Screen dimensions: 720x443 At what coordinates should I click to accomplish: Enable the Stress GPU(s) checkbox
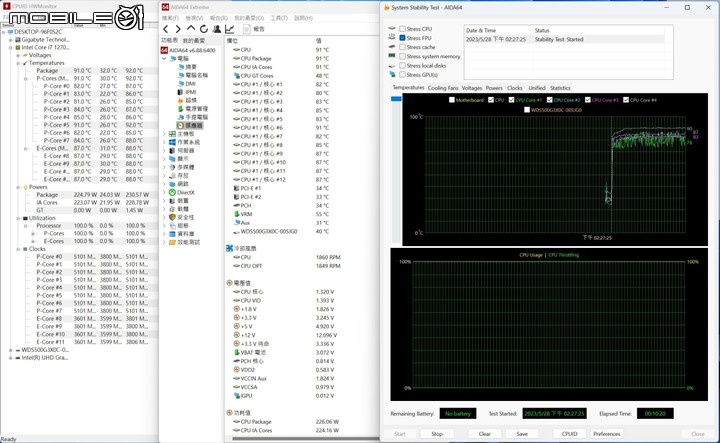(x=402, y=75)
